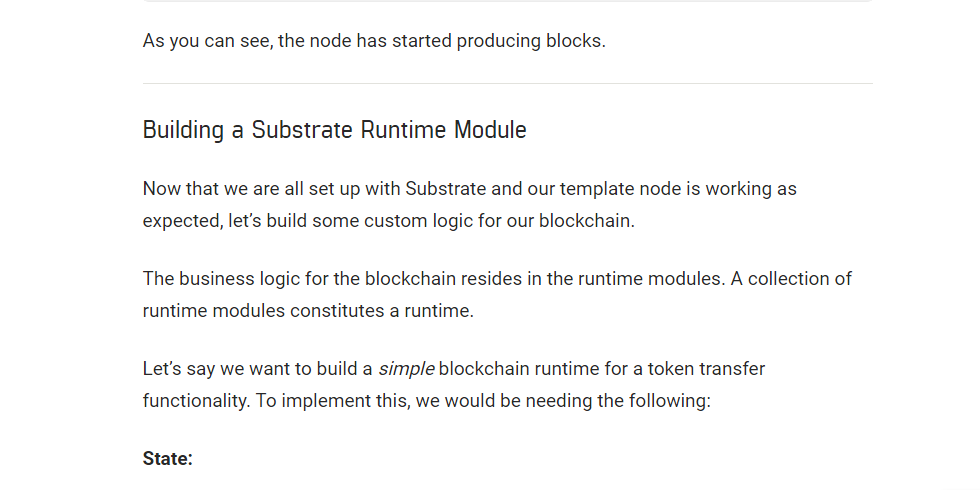Click the "Building a Substrate Runtime Module" heading
Image resolution: width=980 pixels, height=490 pixels.
click(x=334, y=130)
